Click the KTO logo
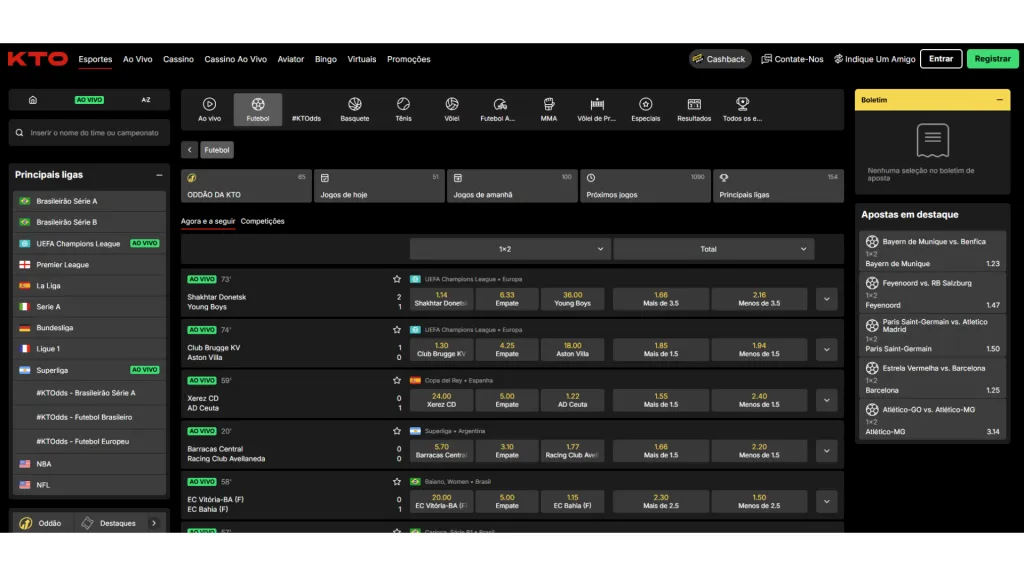This screenshot has height=576, width=1024. 38,59
